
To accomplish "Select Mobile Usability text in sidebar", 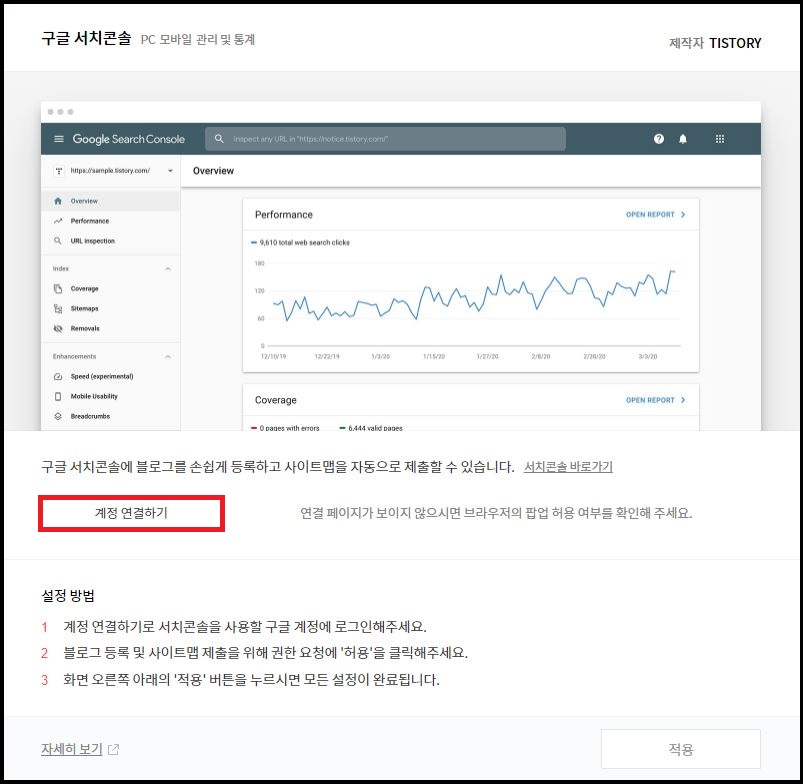I will 94,396.
